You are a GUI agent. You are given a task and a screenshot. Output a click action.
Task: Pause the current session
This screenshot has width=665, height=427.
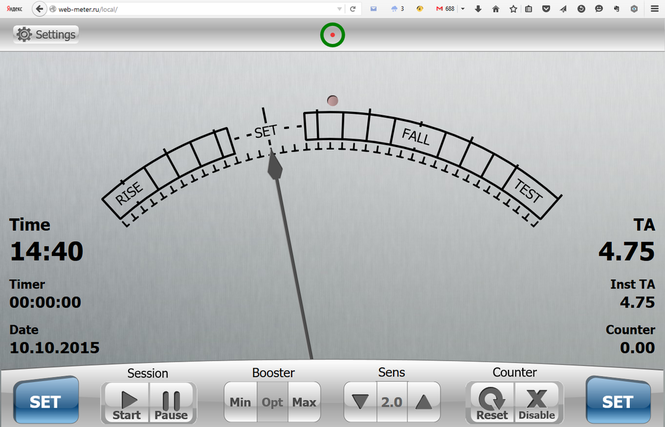[170, 402]
